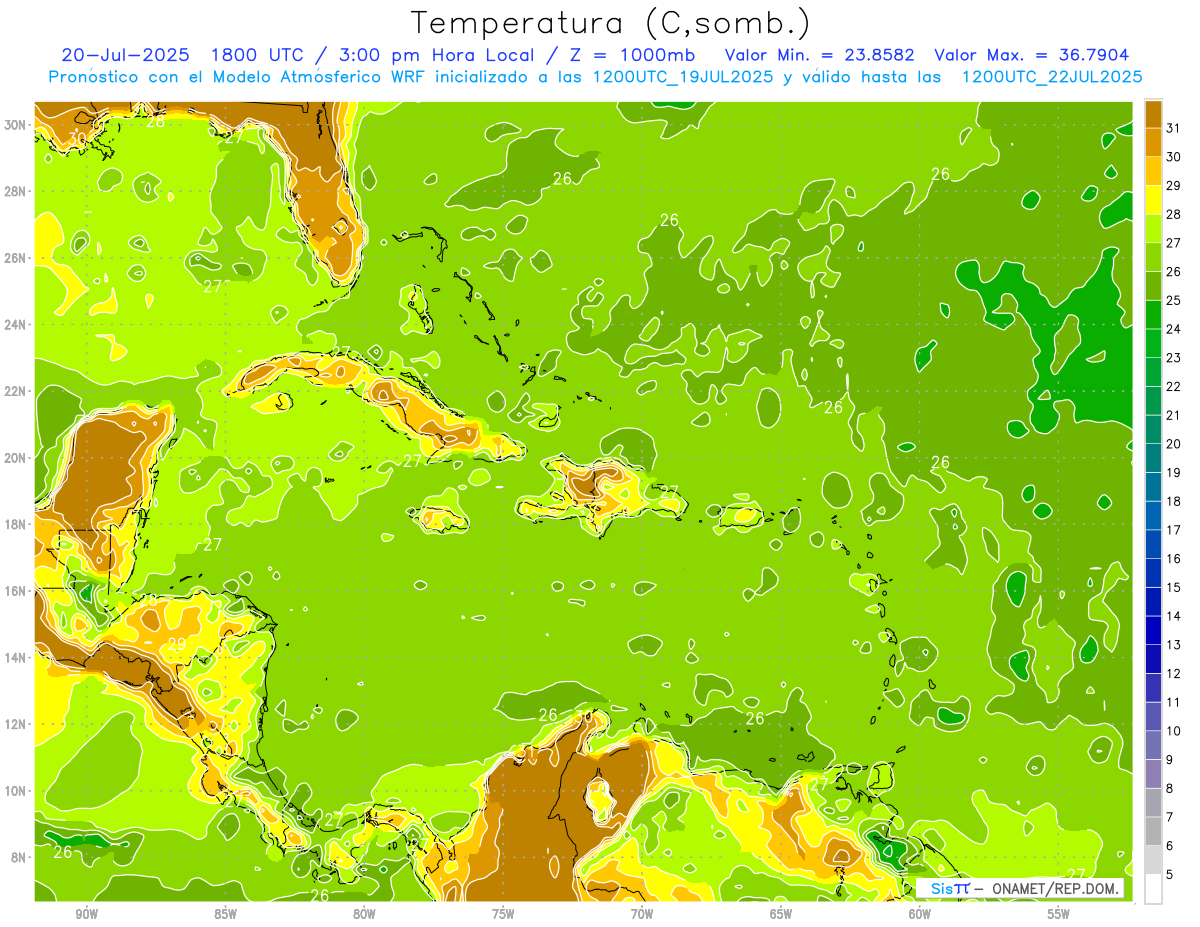Click the '65W' longitude axis label
This screenshot has width=1200, height=927.
781,914
